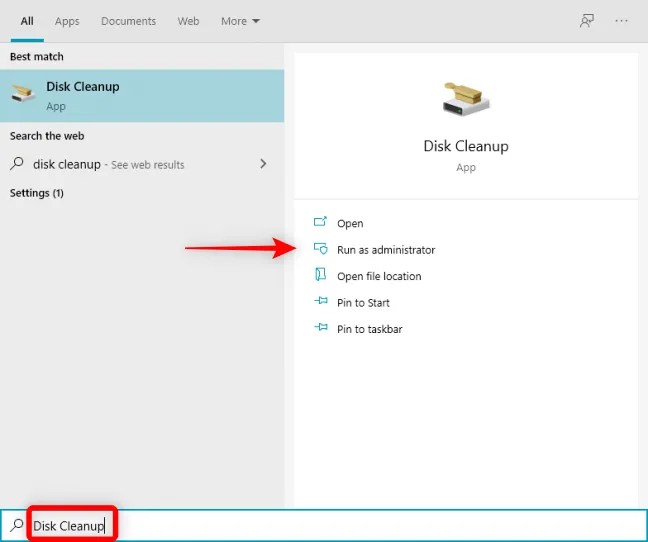
Task: Click the Pin to Start pin icon
Action: 321,301
